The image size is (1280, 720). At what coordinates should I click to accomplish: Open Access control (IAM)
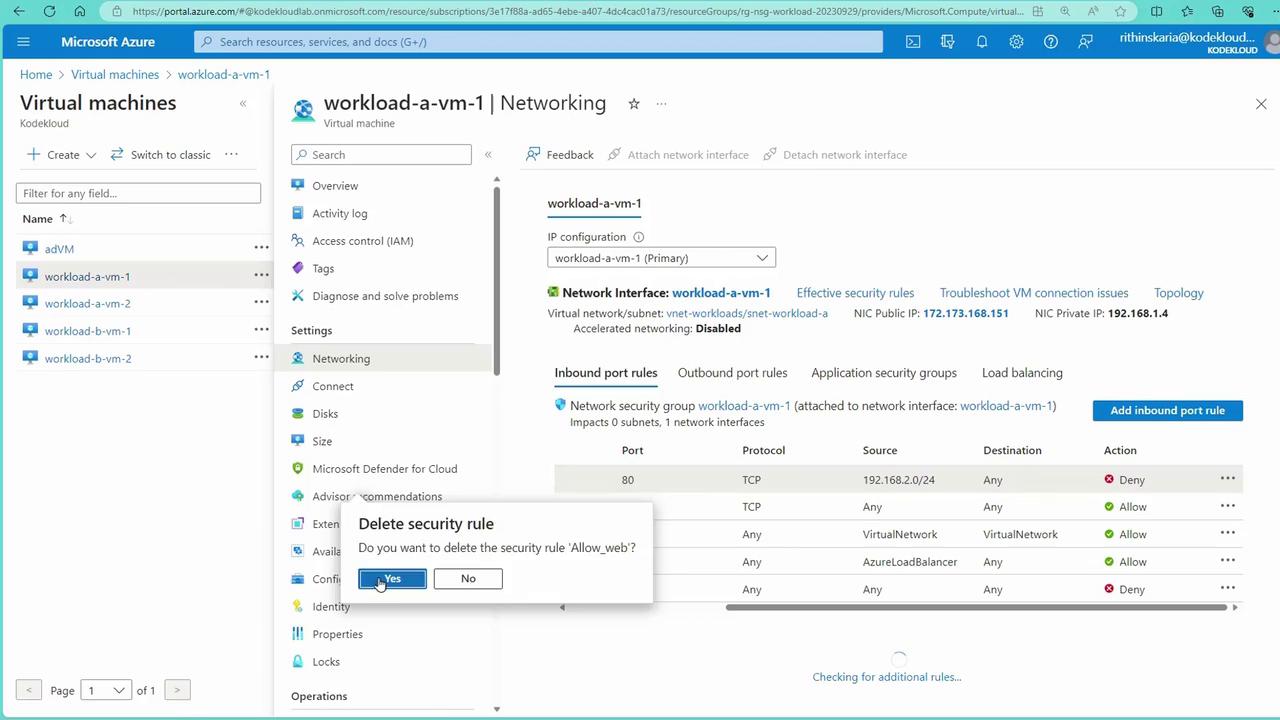(363, 241)
